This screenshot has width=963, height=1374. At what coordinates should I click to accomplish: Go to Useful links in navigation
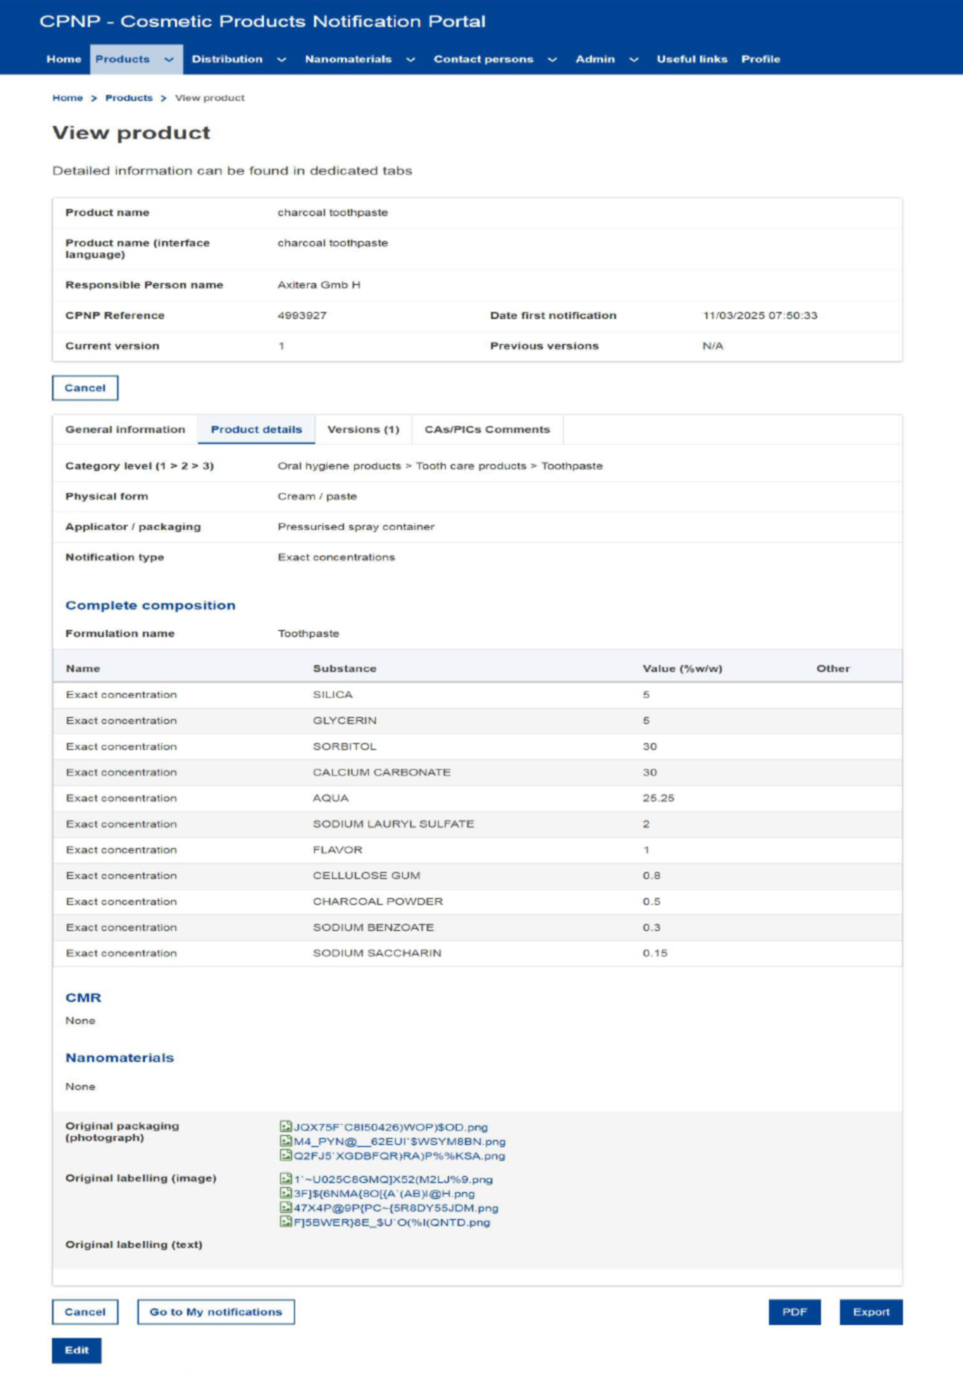click(691, 60)
